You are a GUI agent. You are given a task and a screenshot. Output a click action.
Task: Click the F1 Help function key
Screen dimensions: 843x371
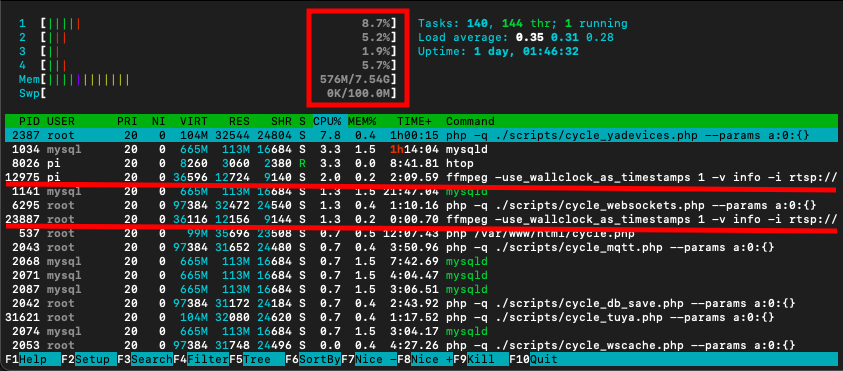coord(33,359)
